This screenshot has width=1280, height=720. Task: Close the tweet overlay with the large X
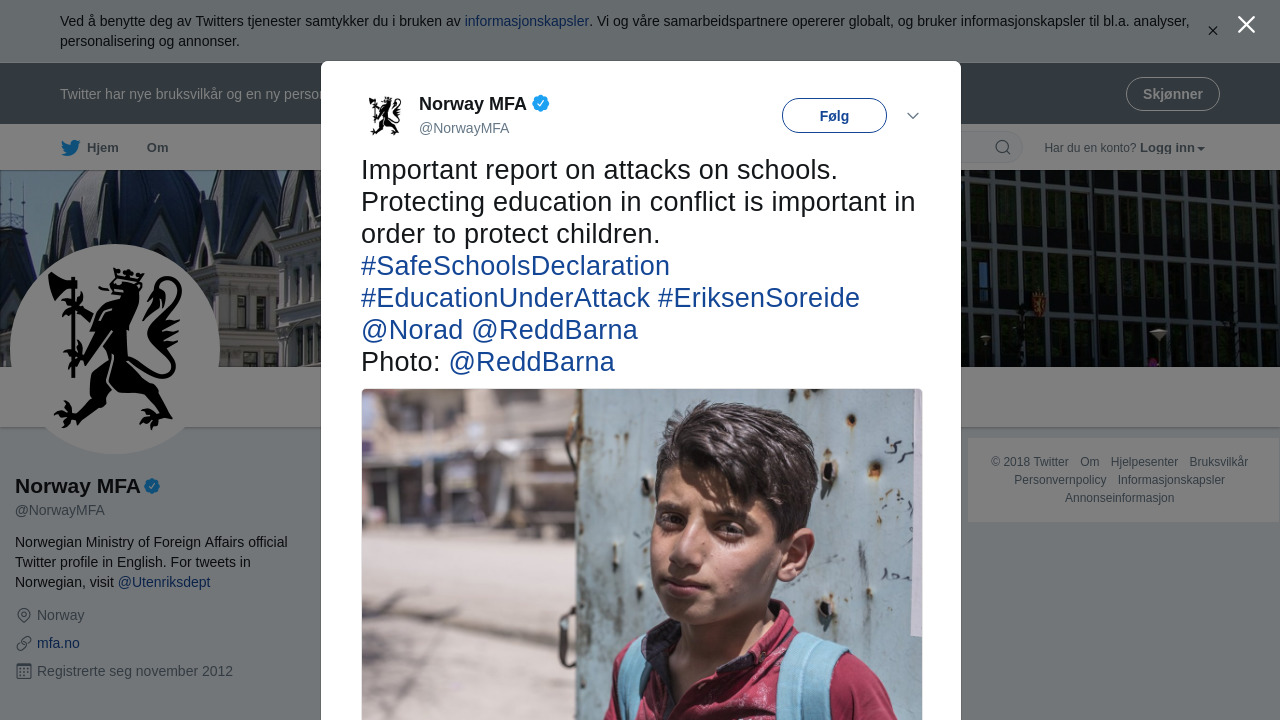pyautogui.click(x=1246, y=25)
